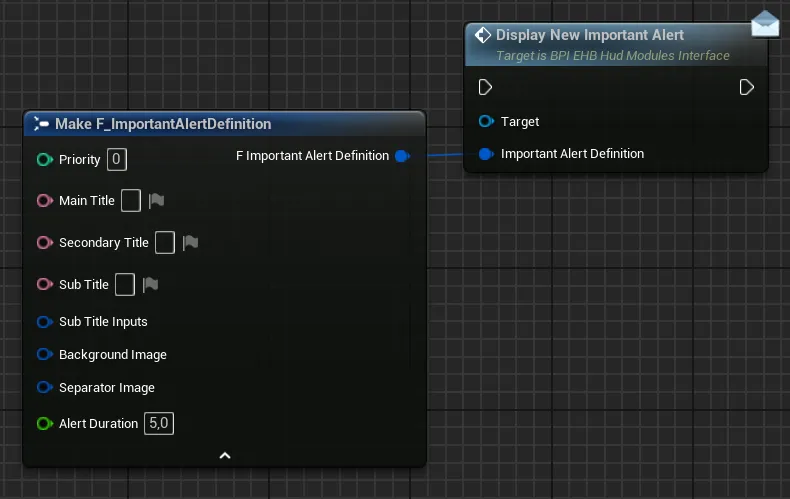Click the F Important Alert Definition output pin
The height and width of the screenshot is (499, 790).
point(403,156)
